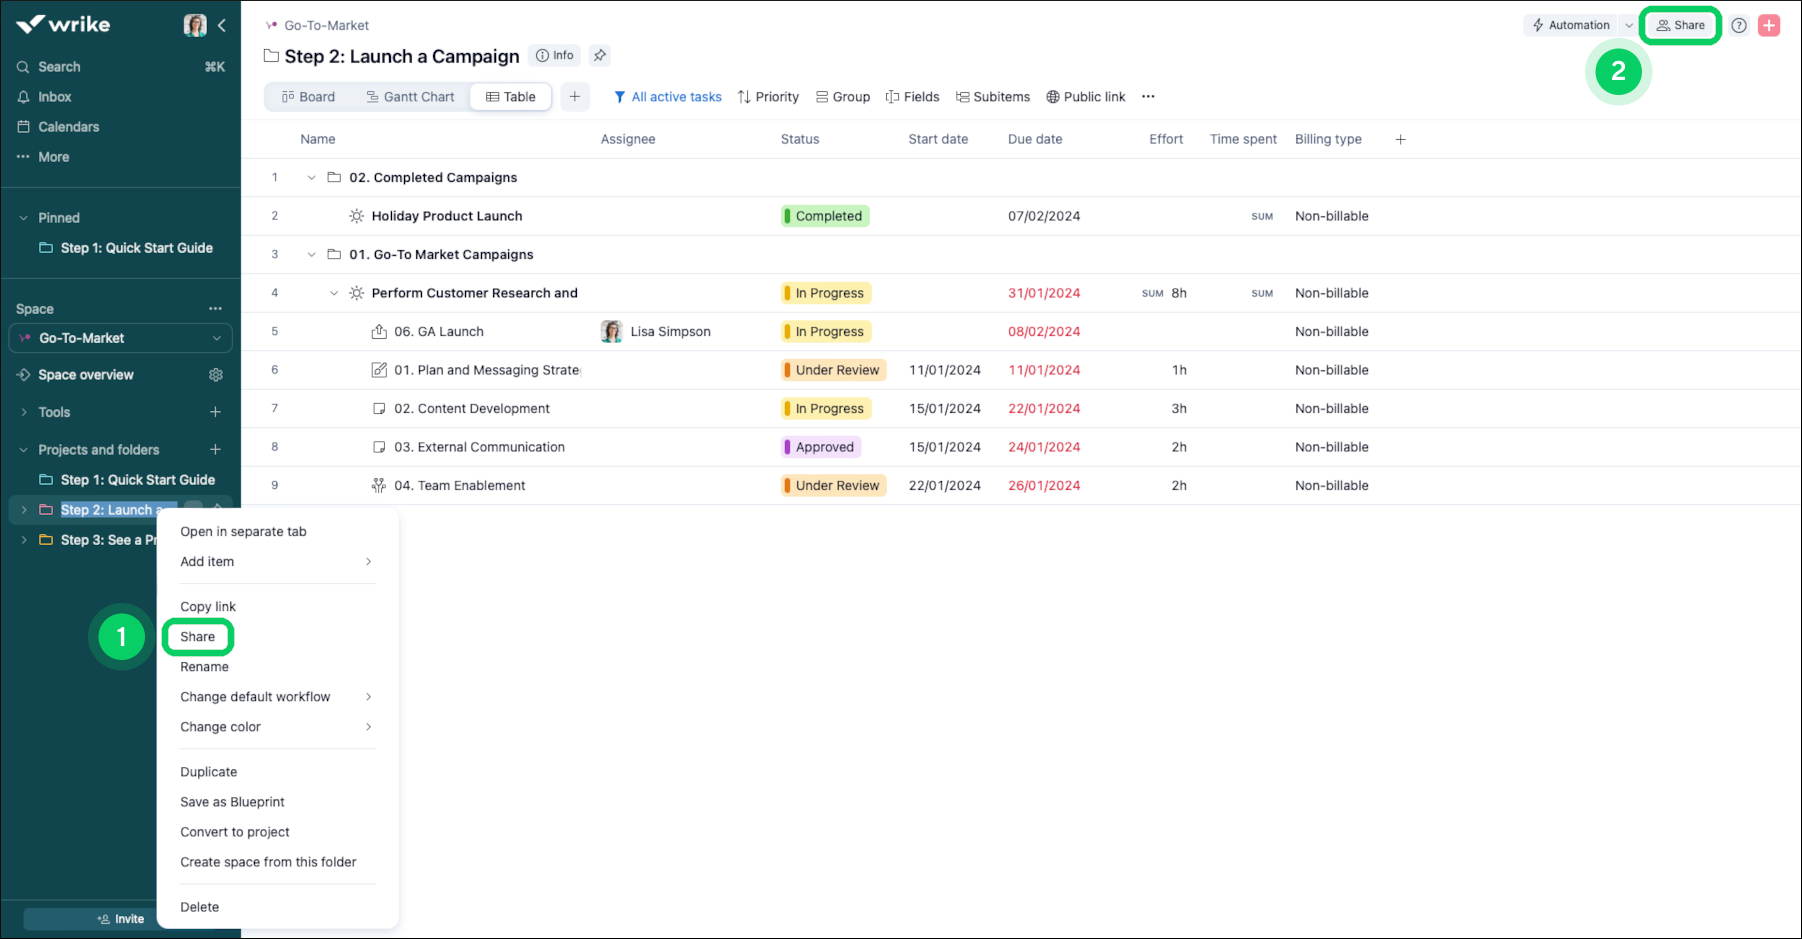1802x939 pixels.
Task: Open Space overview settings gear
Action: click(x=216, y=375)
